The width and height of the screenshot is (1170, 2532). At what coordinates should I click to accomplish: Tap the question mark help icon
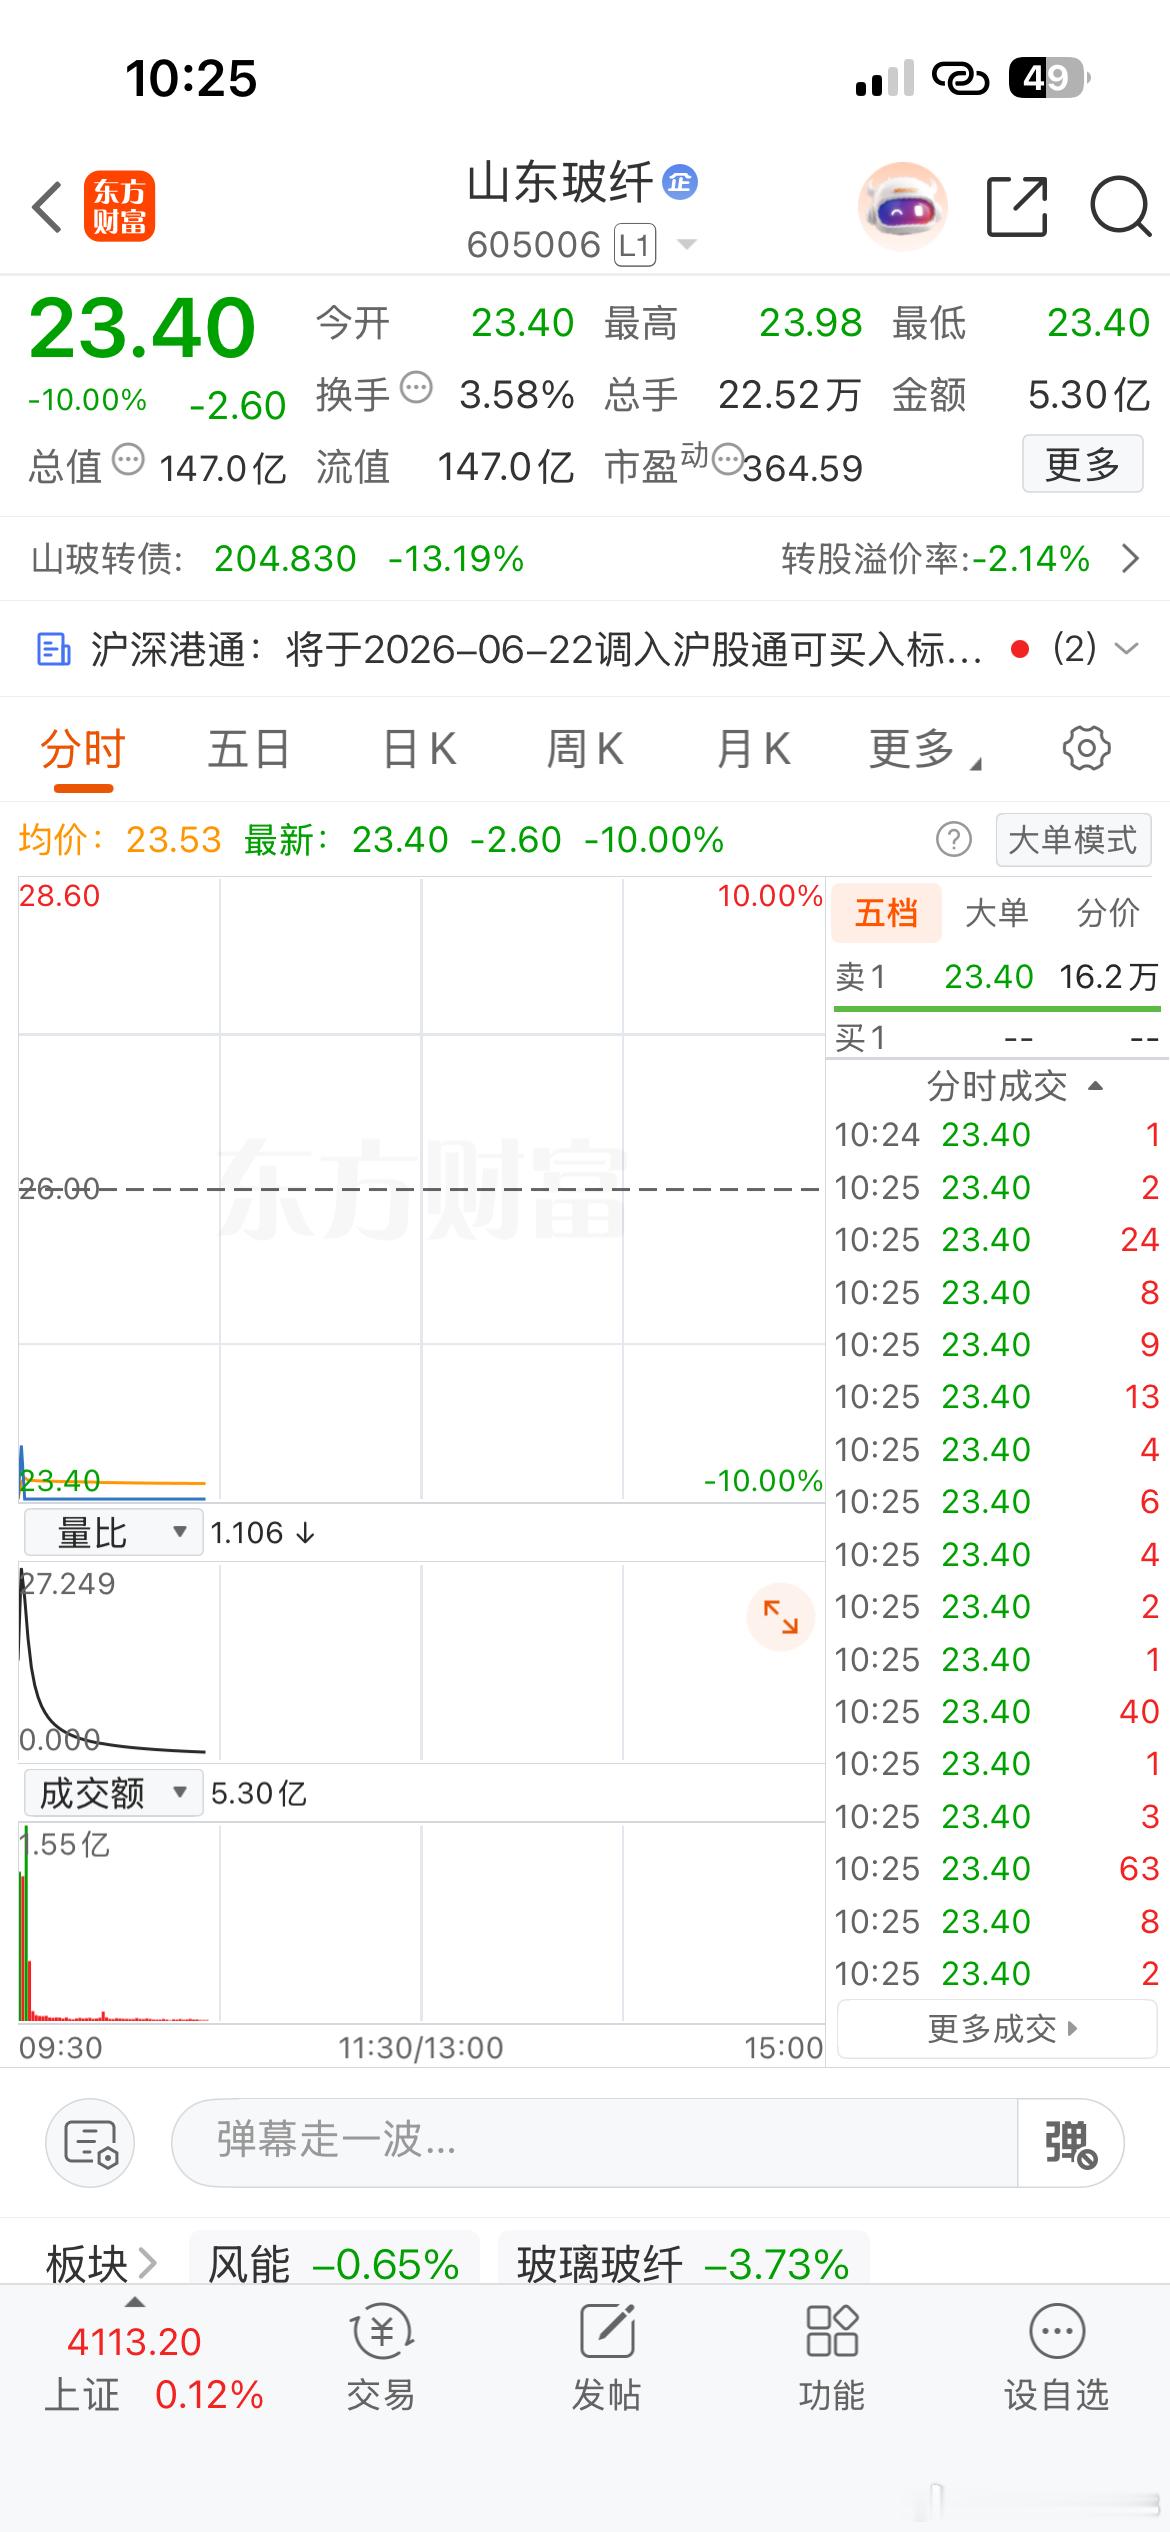tap(953, 840)
